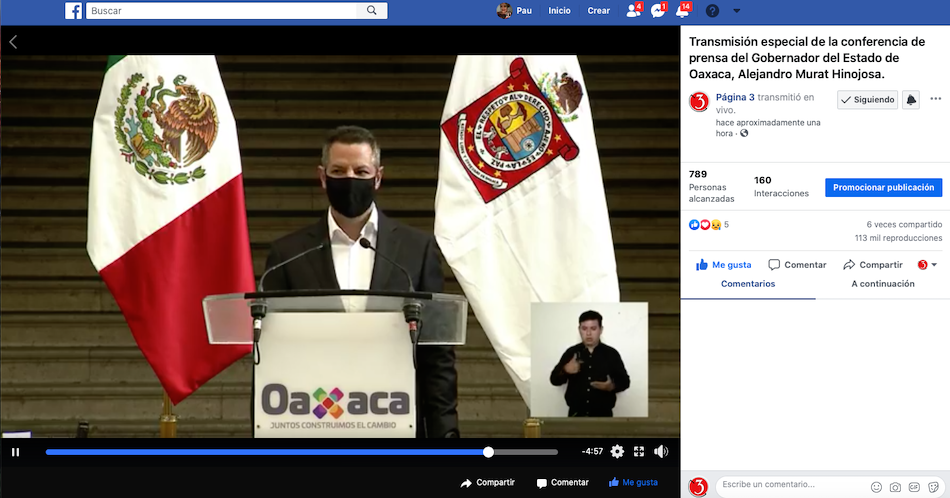Attach a photo with the camera icon
The height and width of the screenshot is (498, 950).
click(895, 486)
